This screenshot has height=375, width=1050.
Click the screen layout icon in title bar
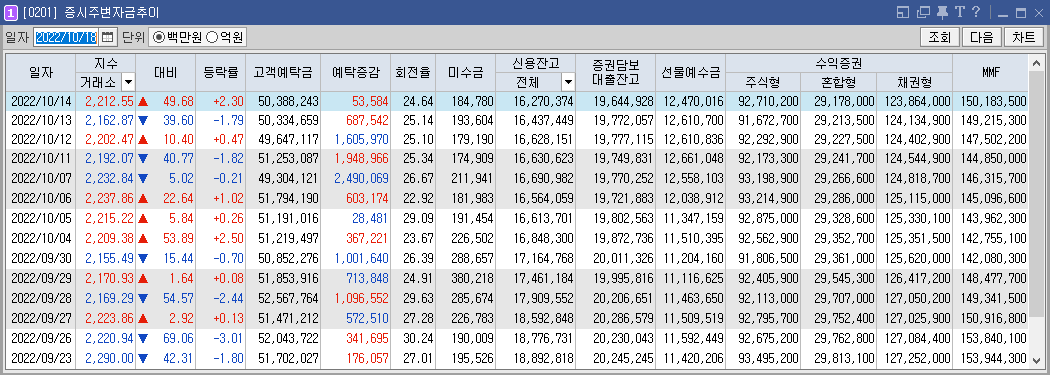pyautogui.click(x=903, y=12)
